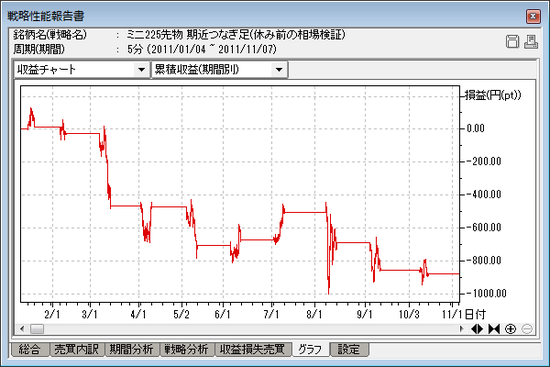The height and width of the screenshot is (367, 550).
Task: Click the 5分 period text
Action: [135, 49]
